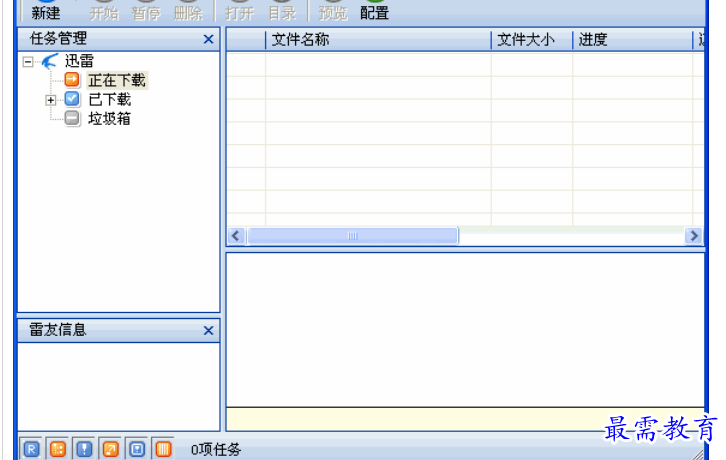
Task: Click the 雷友信息 panel title
Action: point(58,330)
